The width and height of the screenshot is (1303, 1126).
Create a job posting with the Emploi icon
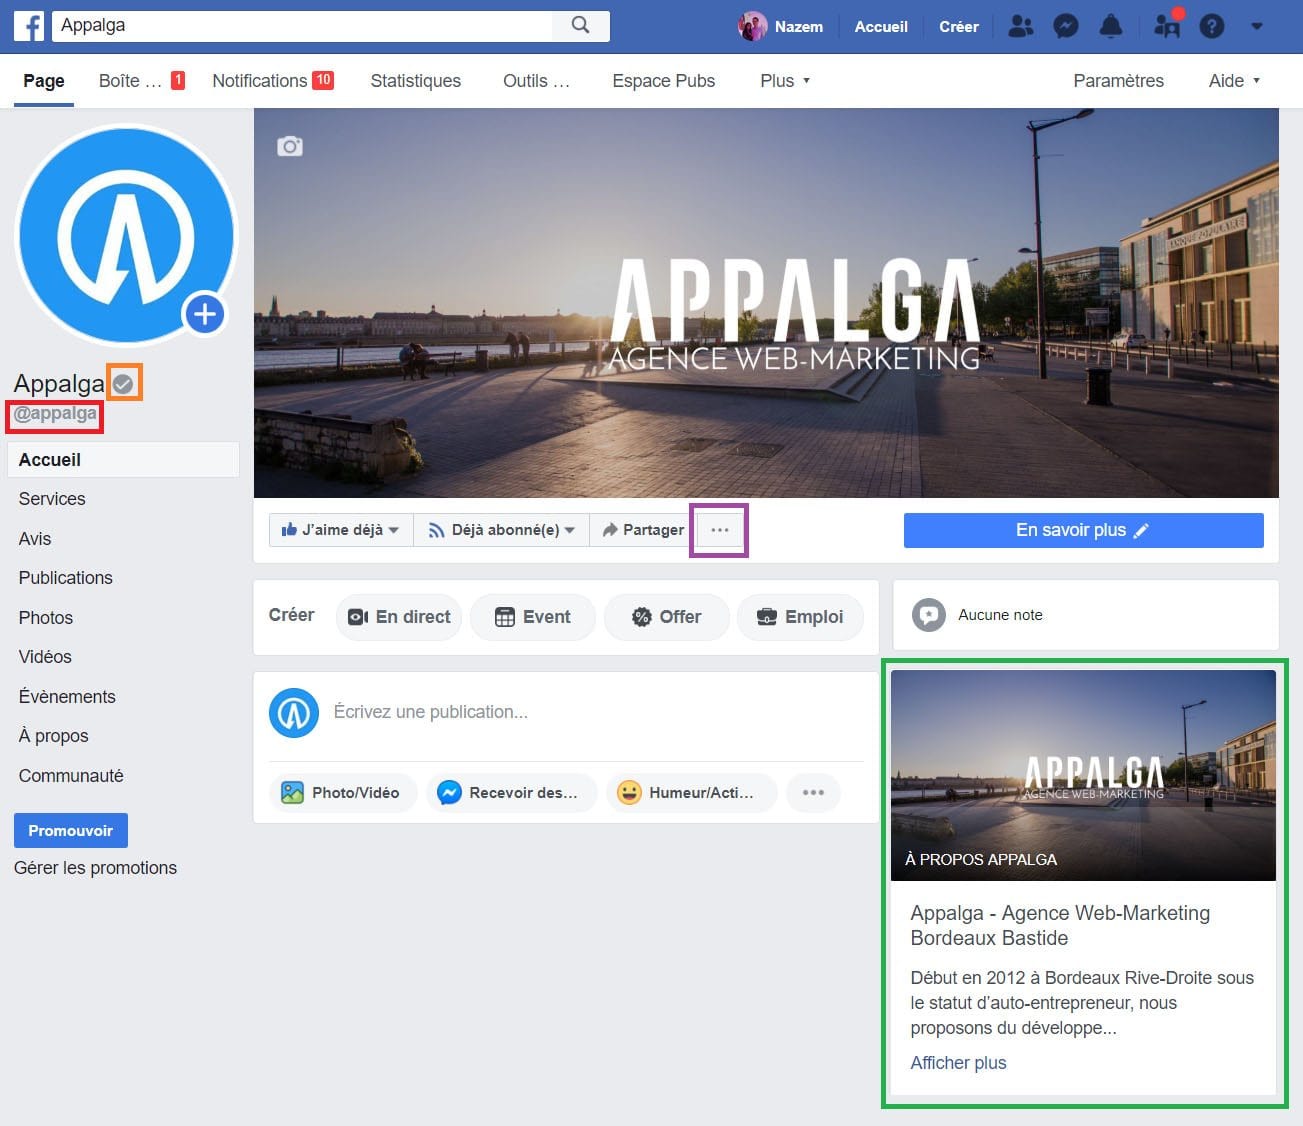pyautogui.click(x=800, y=617)
